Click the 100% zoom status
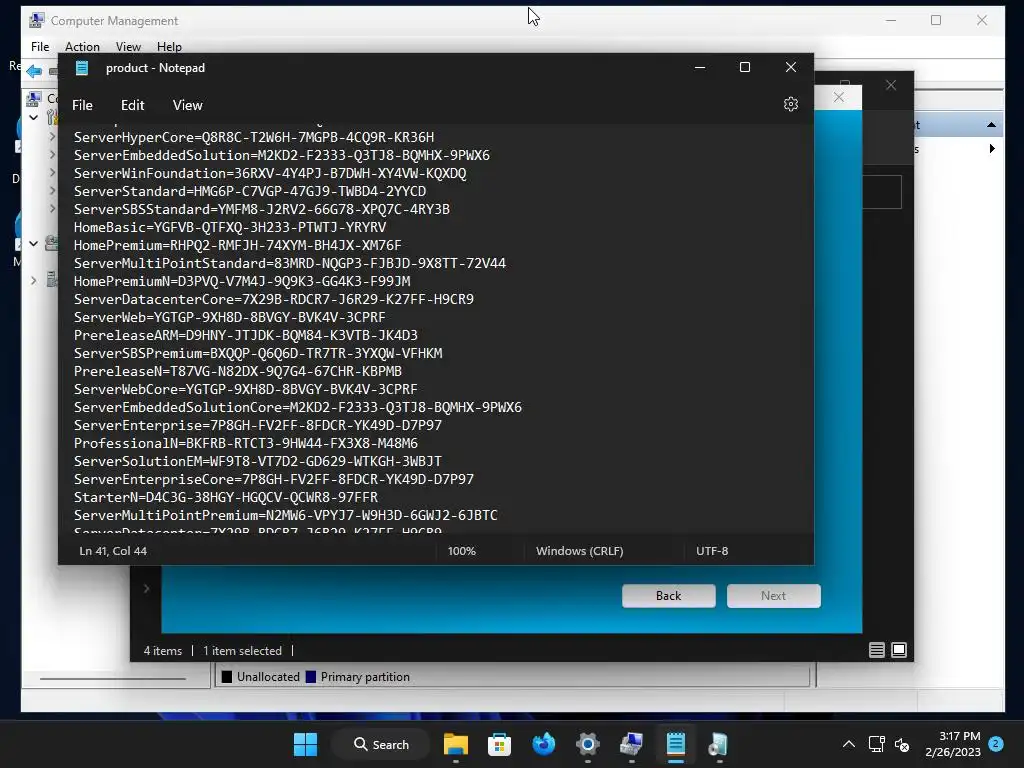Image resolution: width=1024 pixels, height=768 pixels. pyautogui.click(x=462, y=551)
